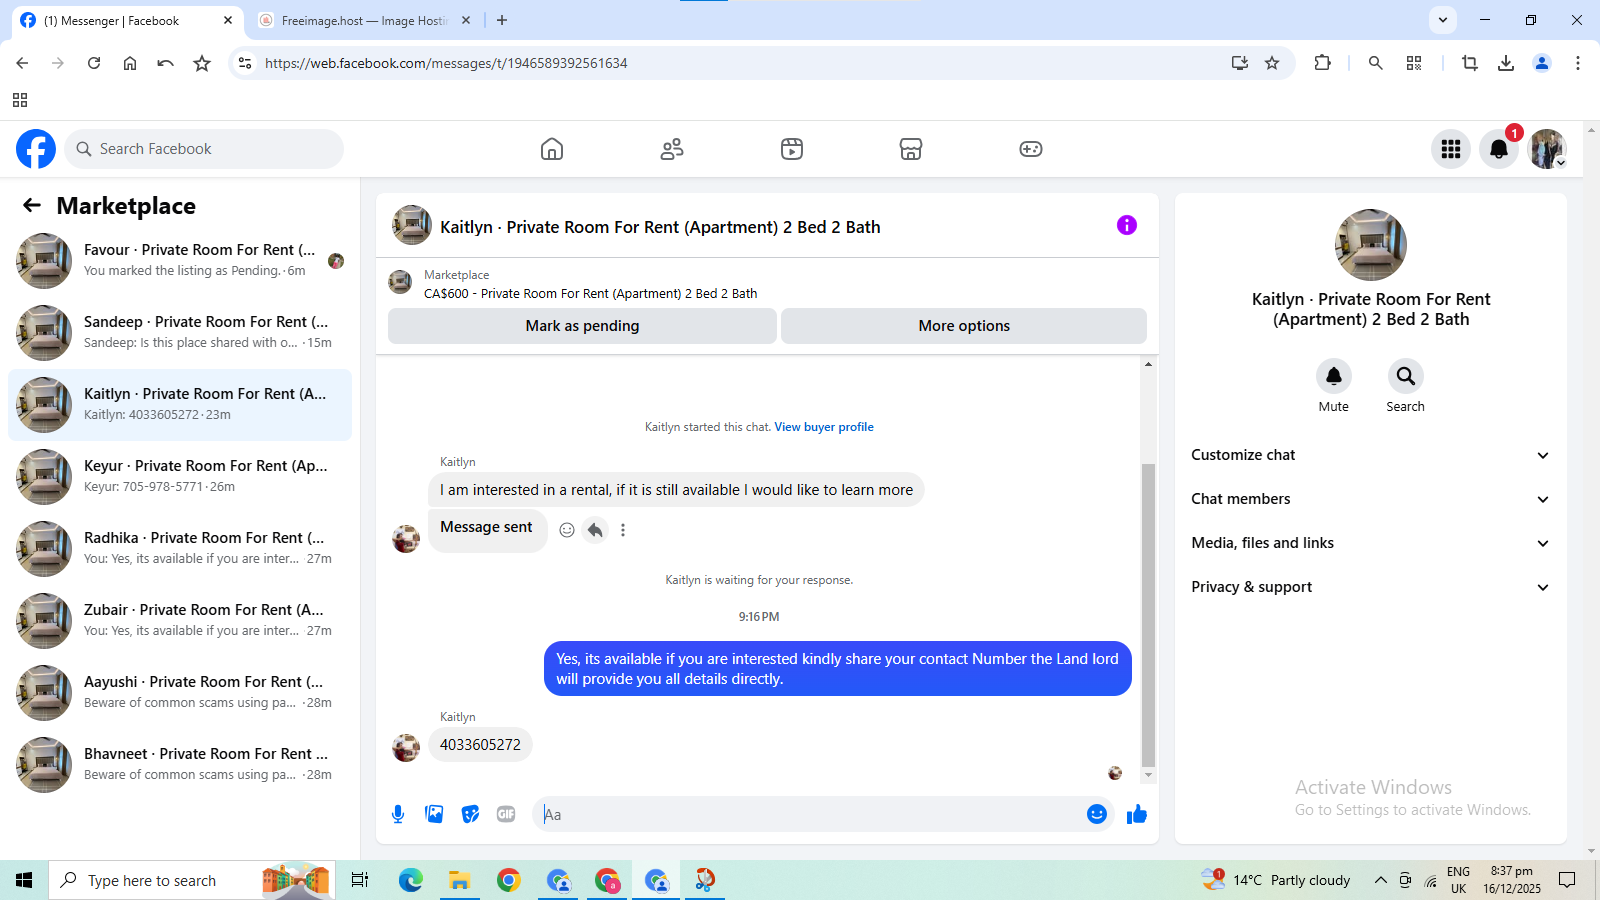Open the Watch video icon
The height and width of the screenshot is (900, 1600).
click(x=792, y=149)
